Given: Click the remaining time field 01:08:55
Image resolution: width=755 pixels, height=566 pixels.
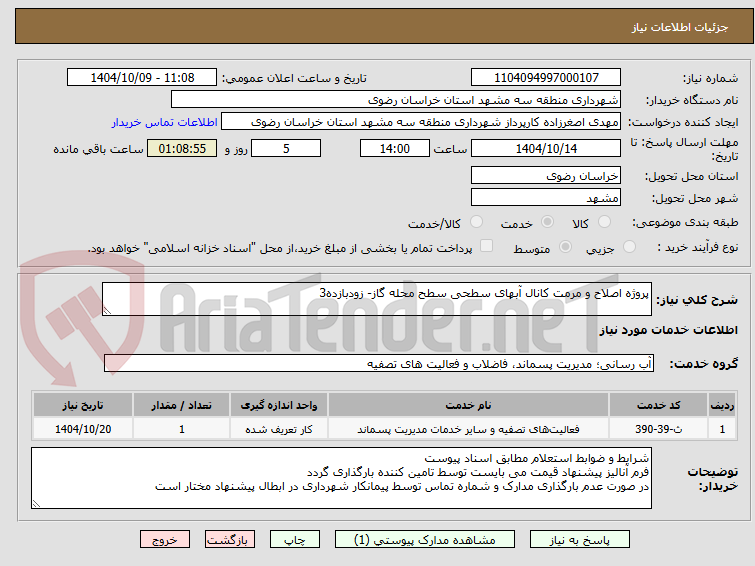Looking at the screenshot, I should tap(182, 148).
